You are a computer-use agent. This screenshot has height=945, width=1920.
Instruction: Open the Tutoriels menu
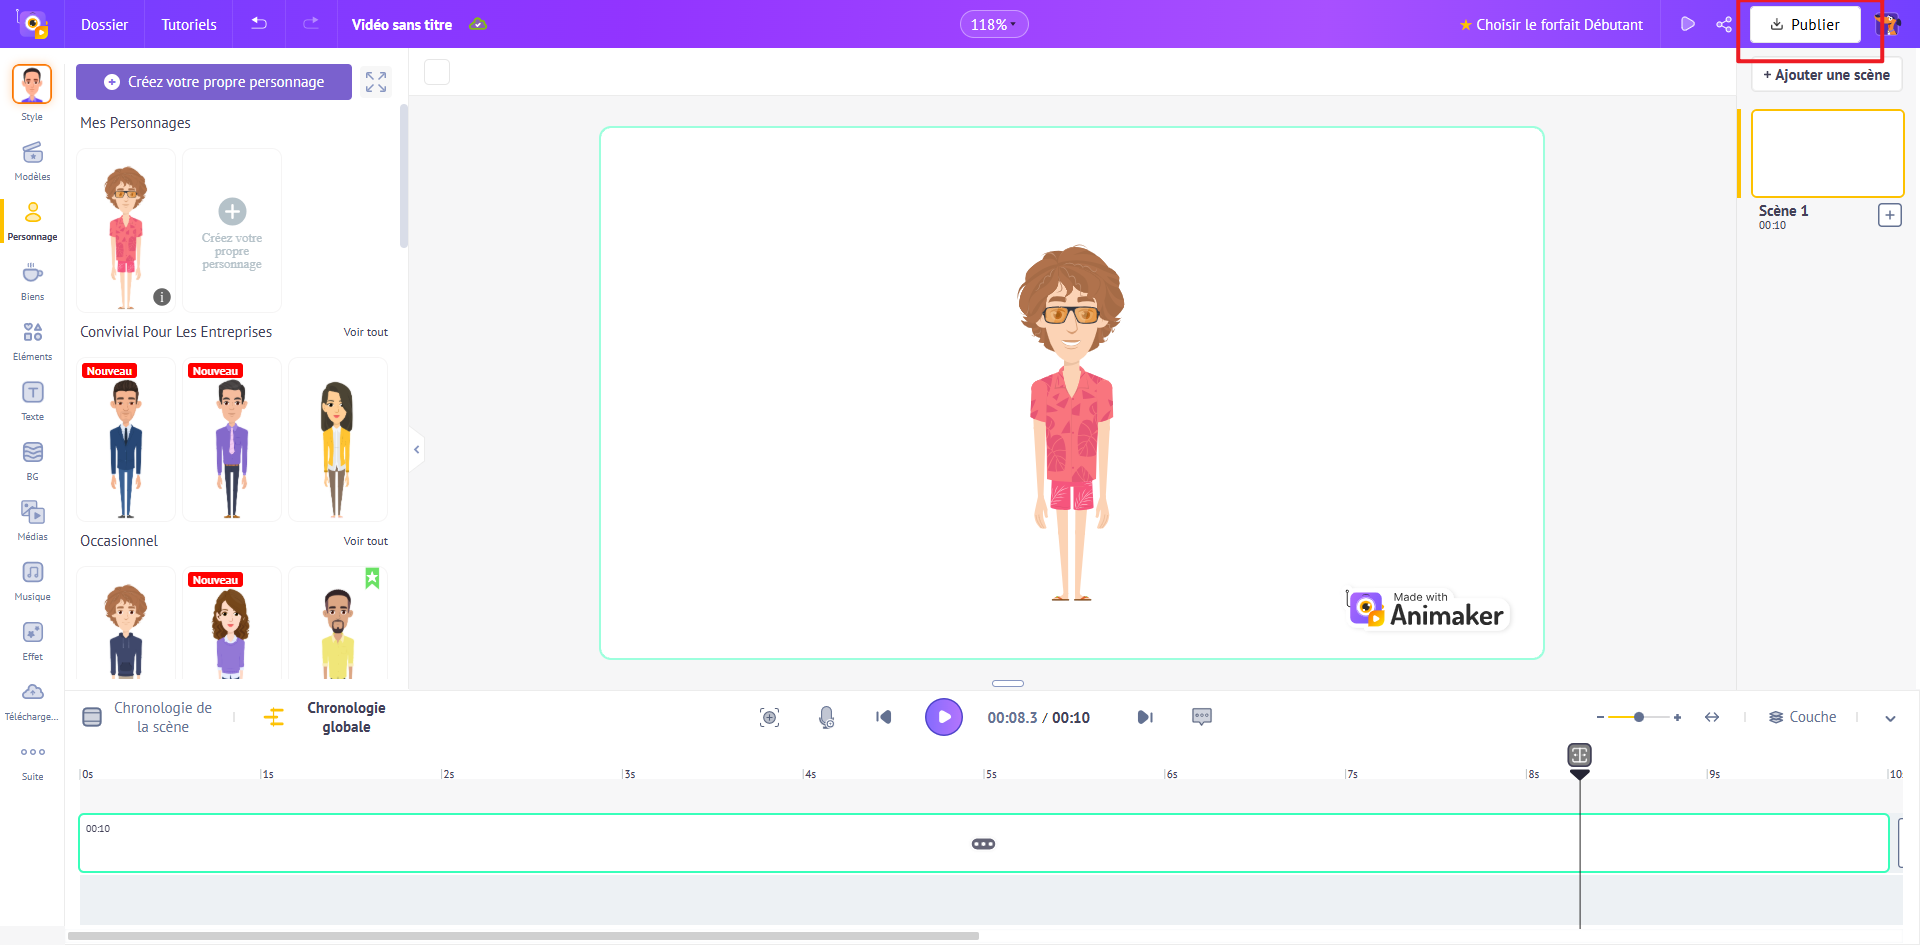click(188, 24)
